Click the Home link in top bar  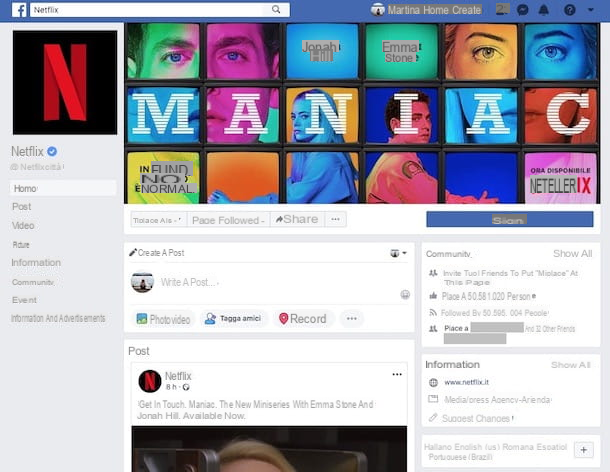(436, 10)
